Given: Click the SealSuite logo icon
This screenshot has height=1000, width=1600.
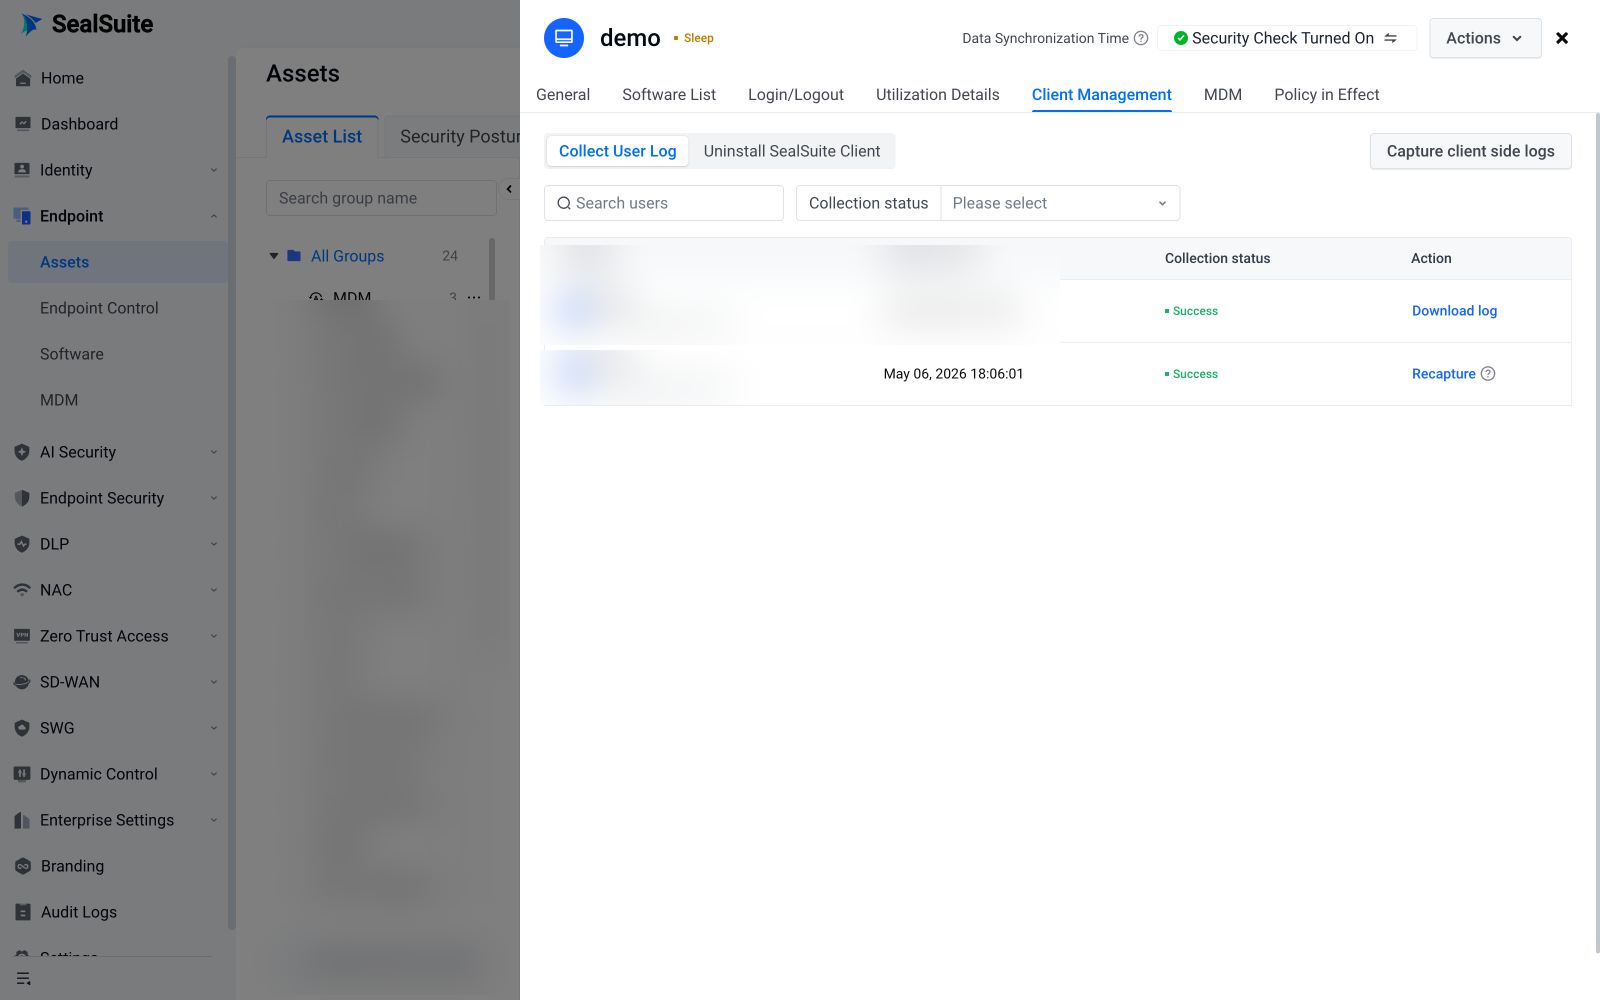Looking at the screenshot, I should [31, 24].
